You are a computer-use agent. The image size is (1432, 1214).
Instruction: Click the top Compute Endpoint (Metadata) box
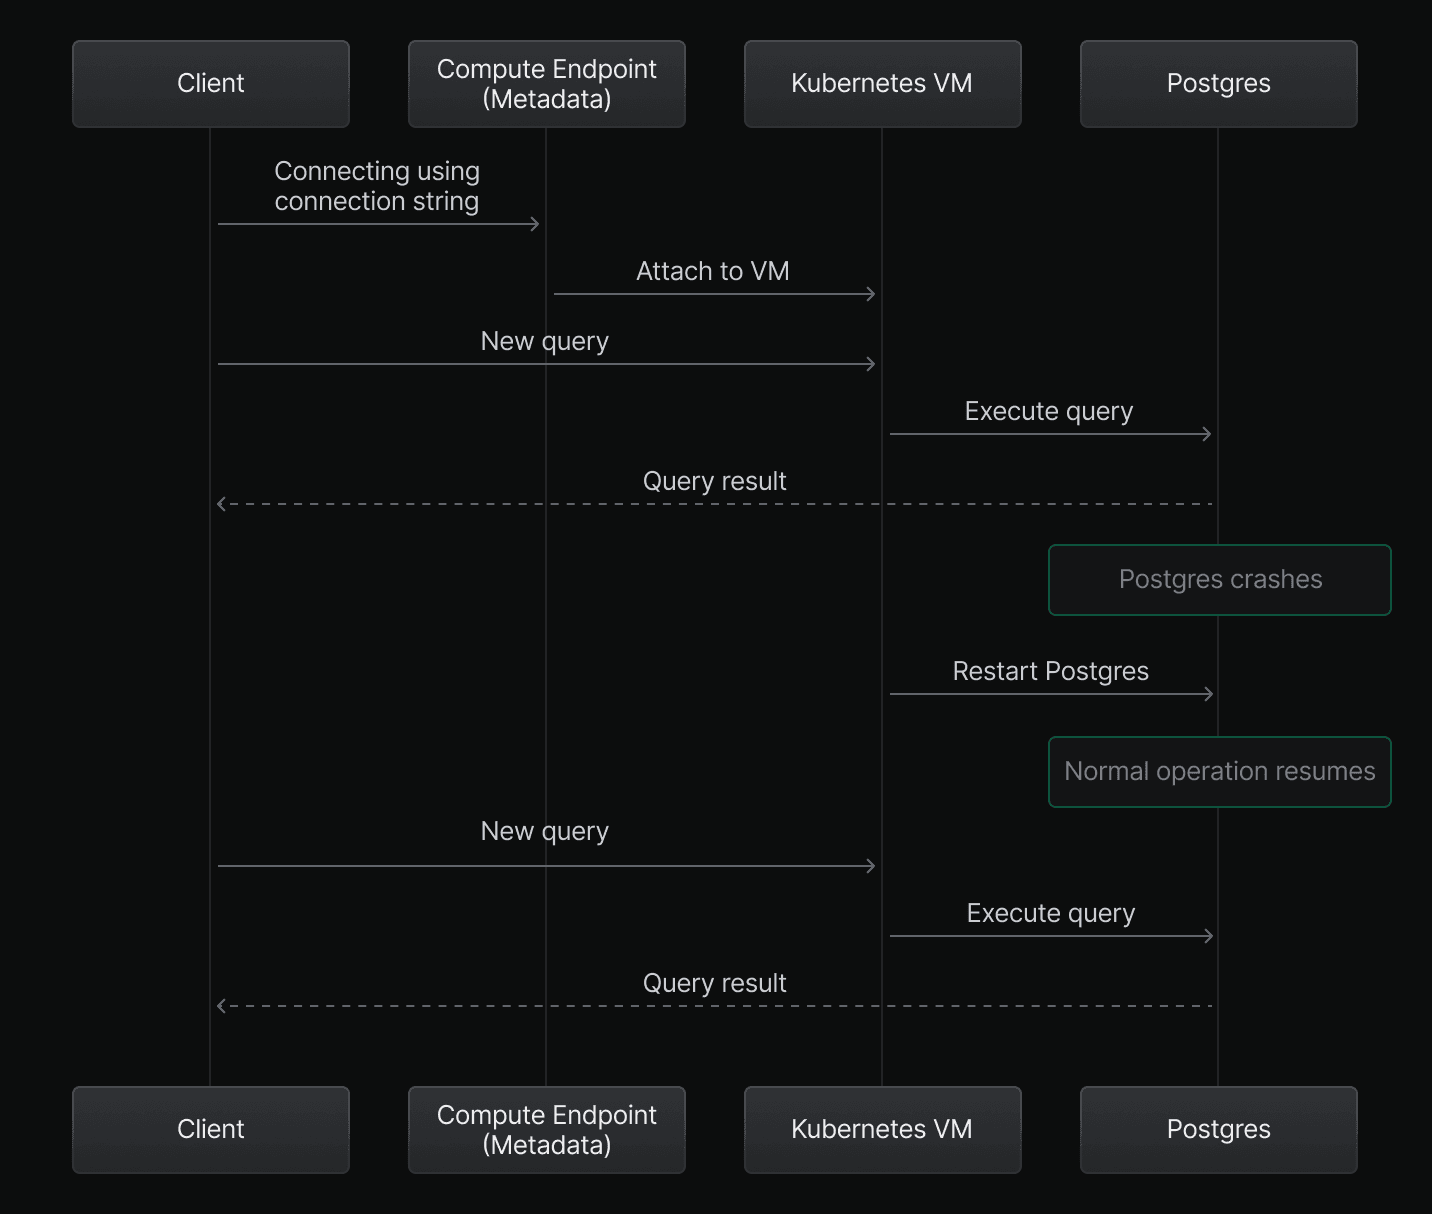tap(546, 84)
